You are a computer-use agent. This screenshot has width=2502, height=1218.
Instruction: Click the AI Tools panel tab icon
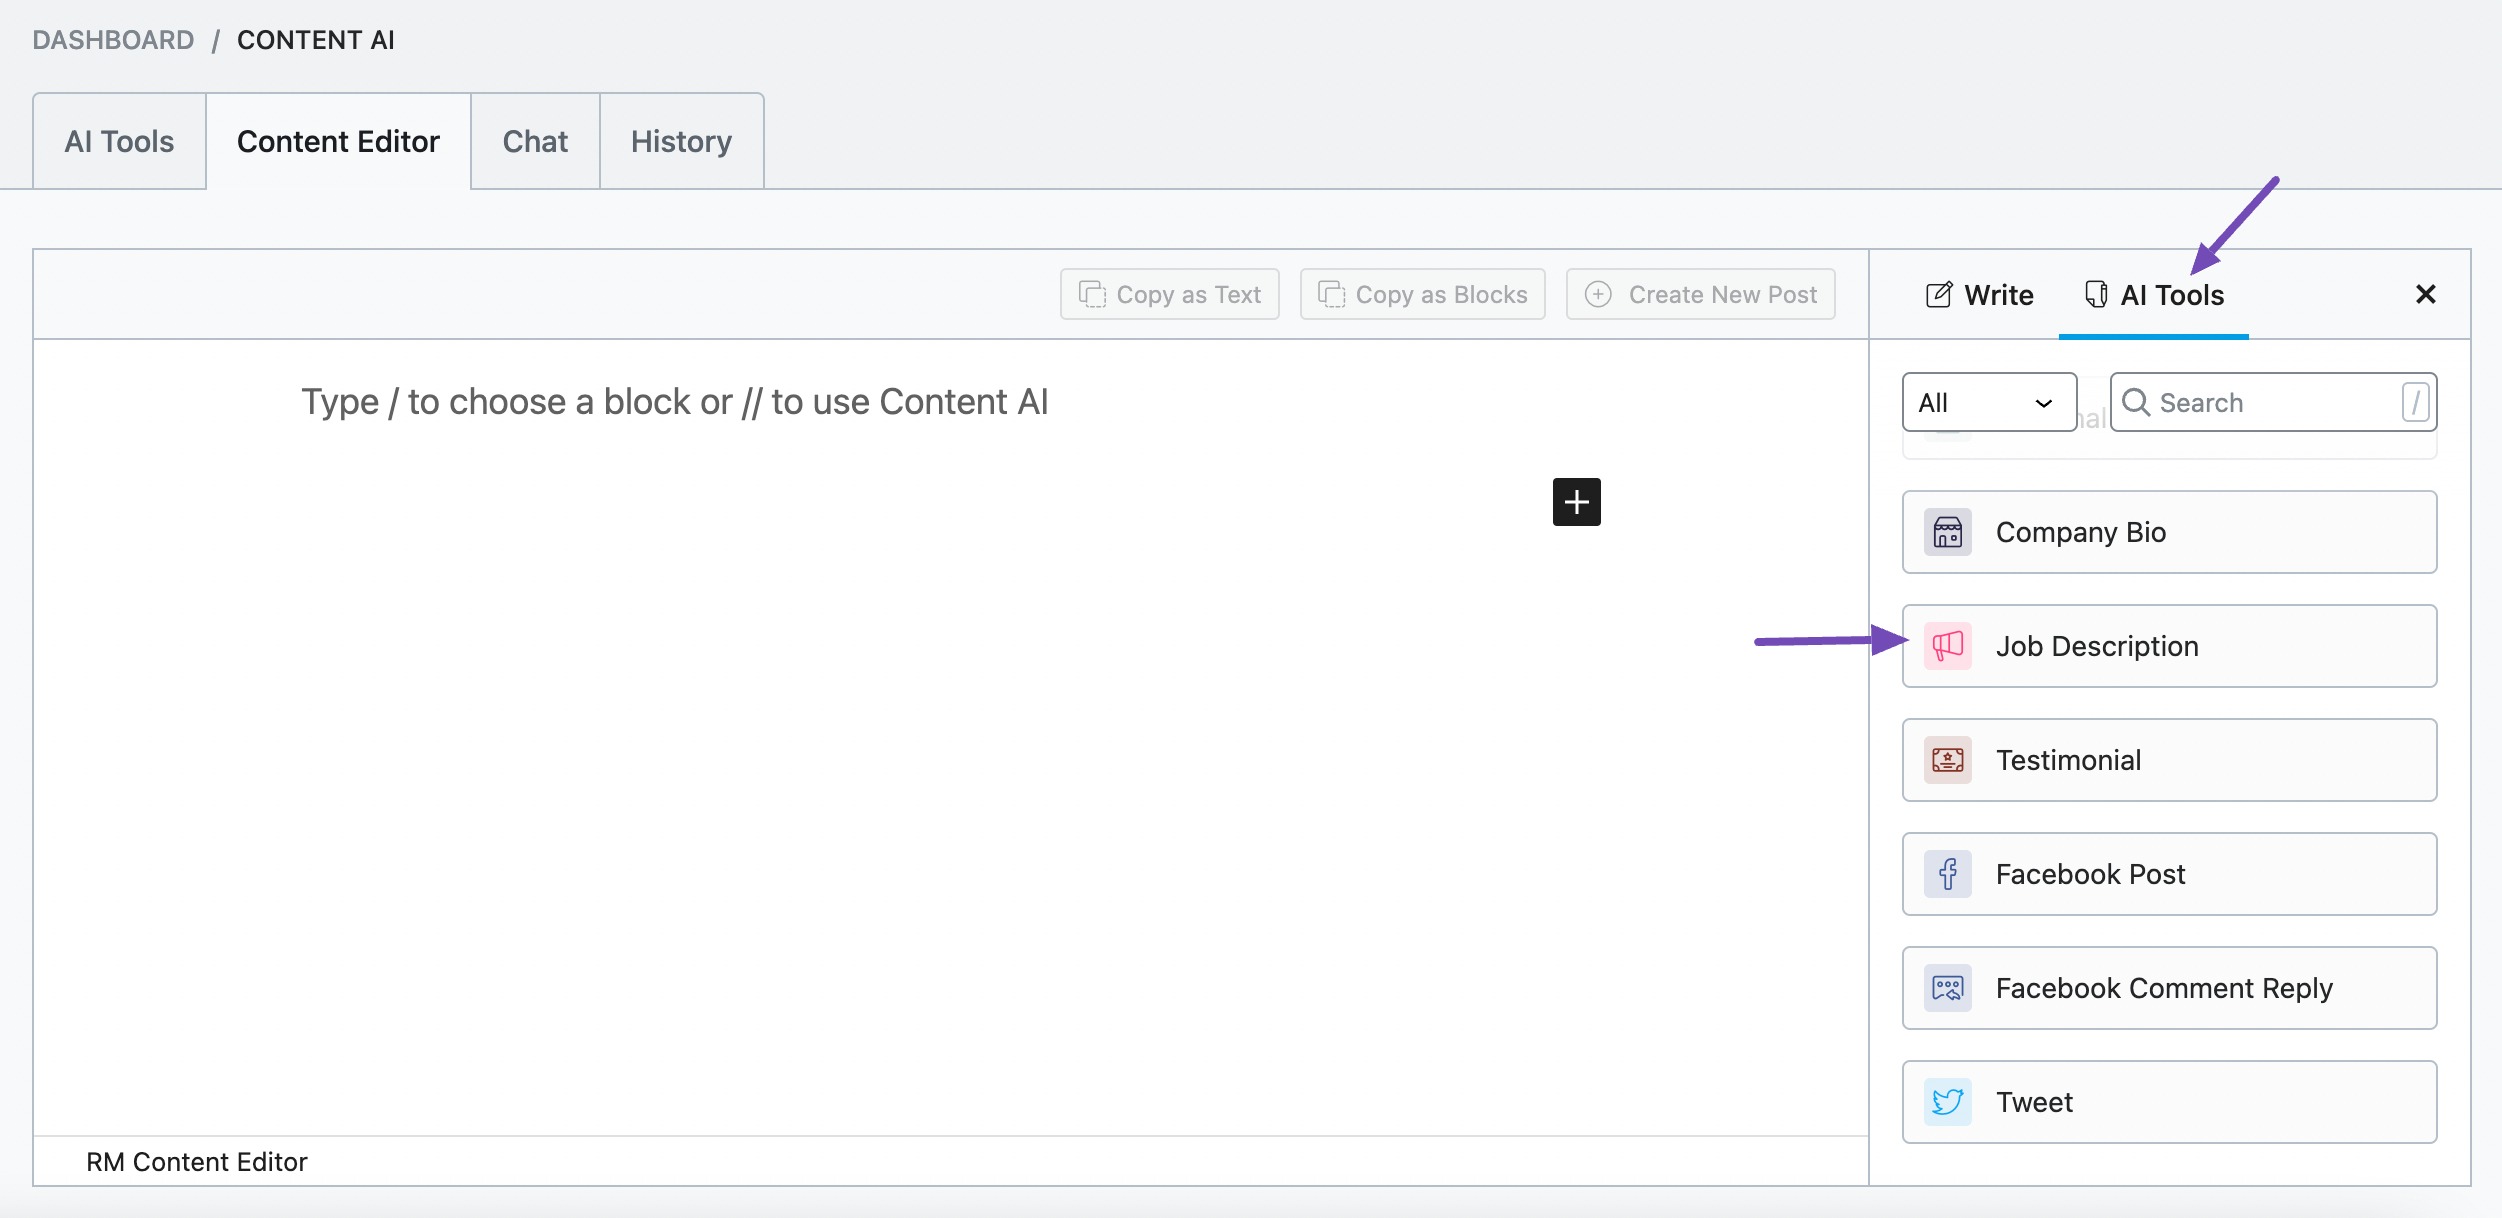[2096, 295]
